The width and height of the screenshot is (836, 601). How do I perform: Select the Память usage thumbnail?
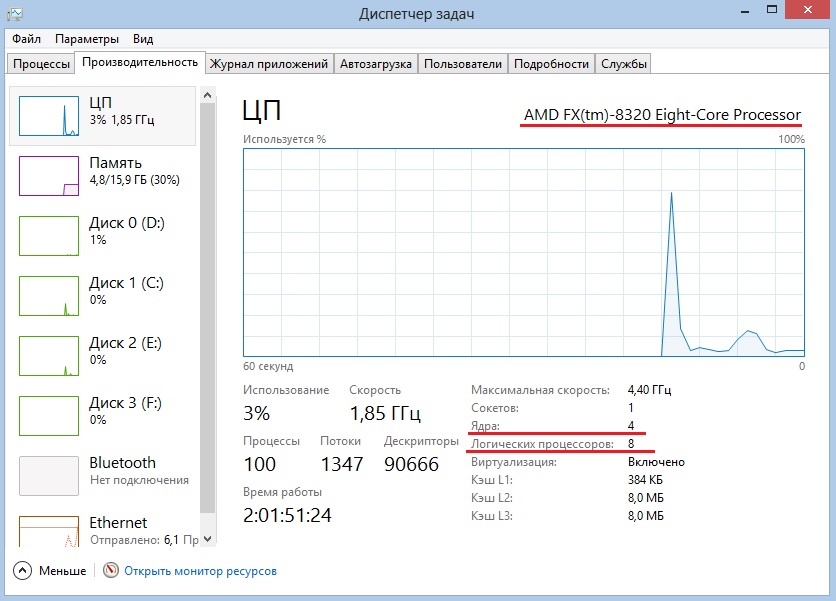pyautogui.click(x=49, y=176)
